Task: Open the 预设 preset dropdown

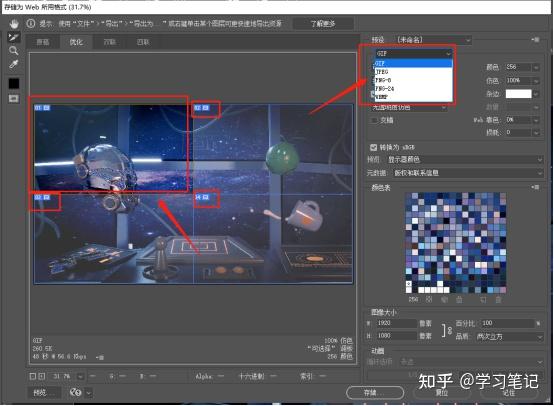Action: [434, 40]
